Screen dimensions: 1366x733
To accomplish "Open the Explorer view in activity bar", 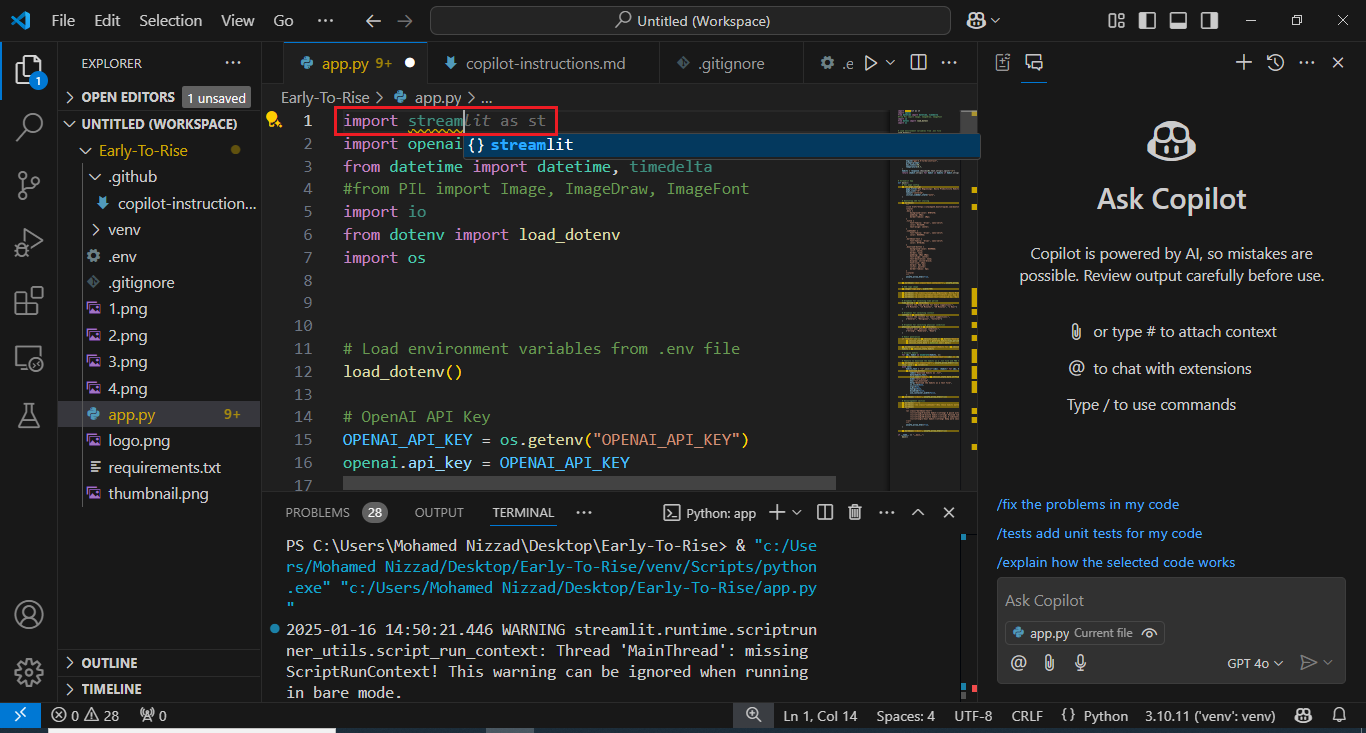I will click(29, 70).
